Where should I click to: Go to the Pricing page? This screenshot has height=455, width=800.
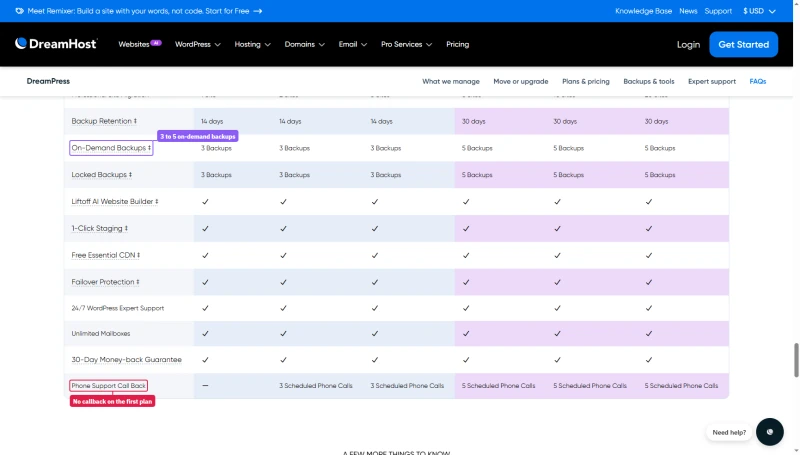click(x=458, y=44)
